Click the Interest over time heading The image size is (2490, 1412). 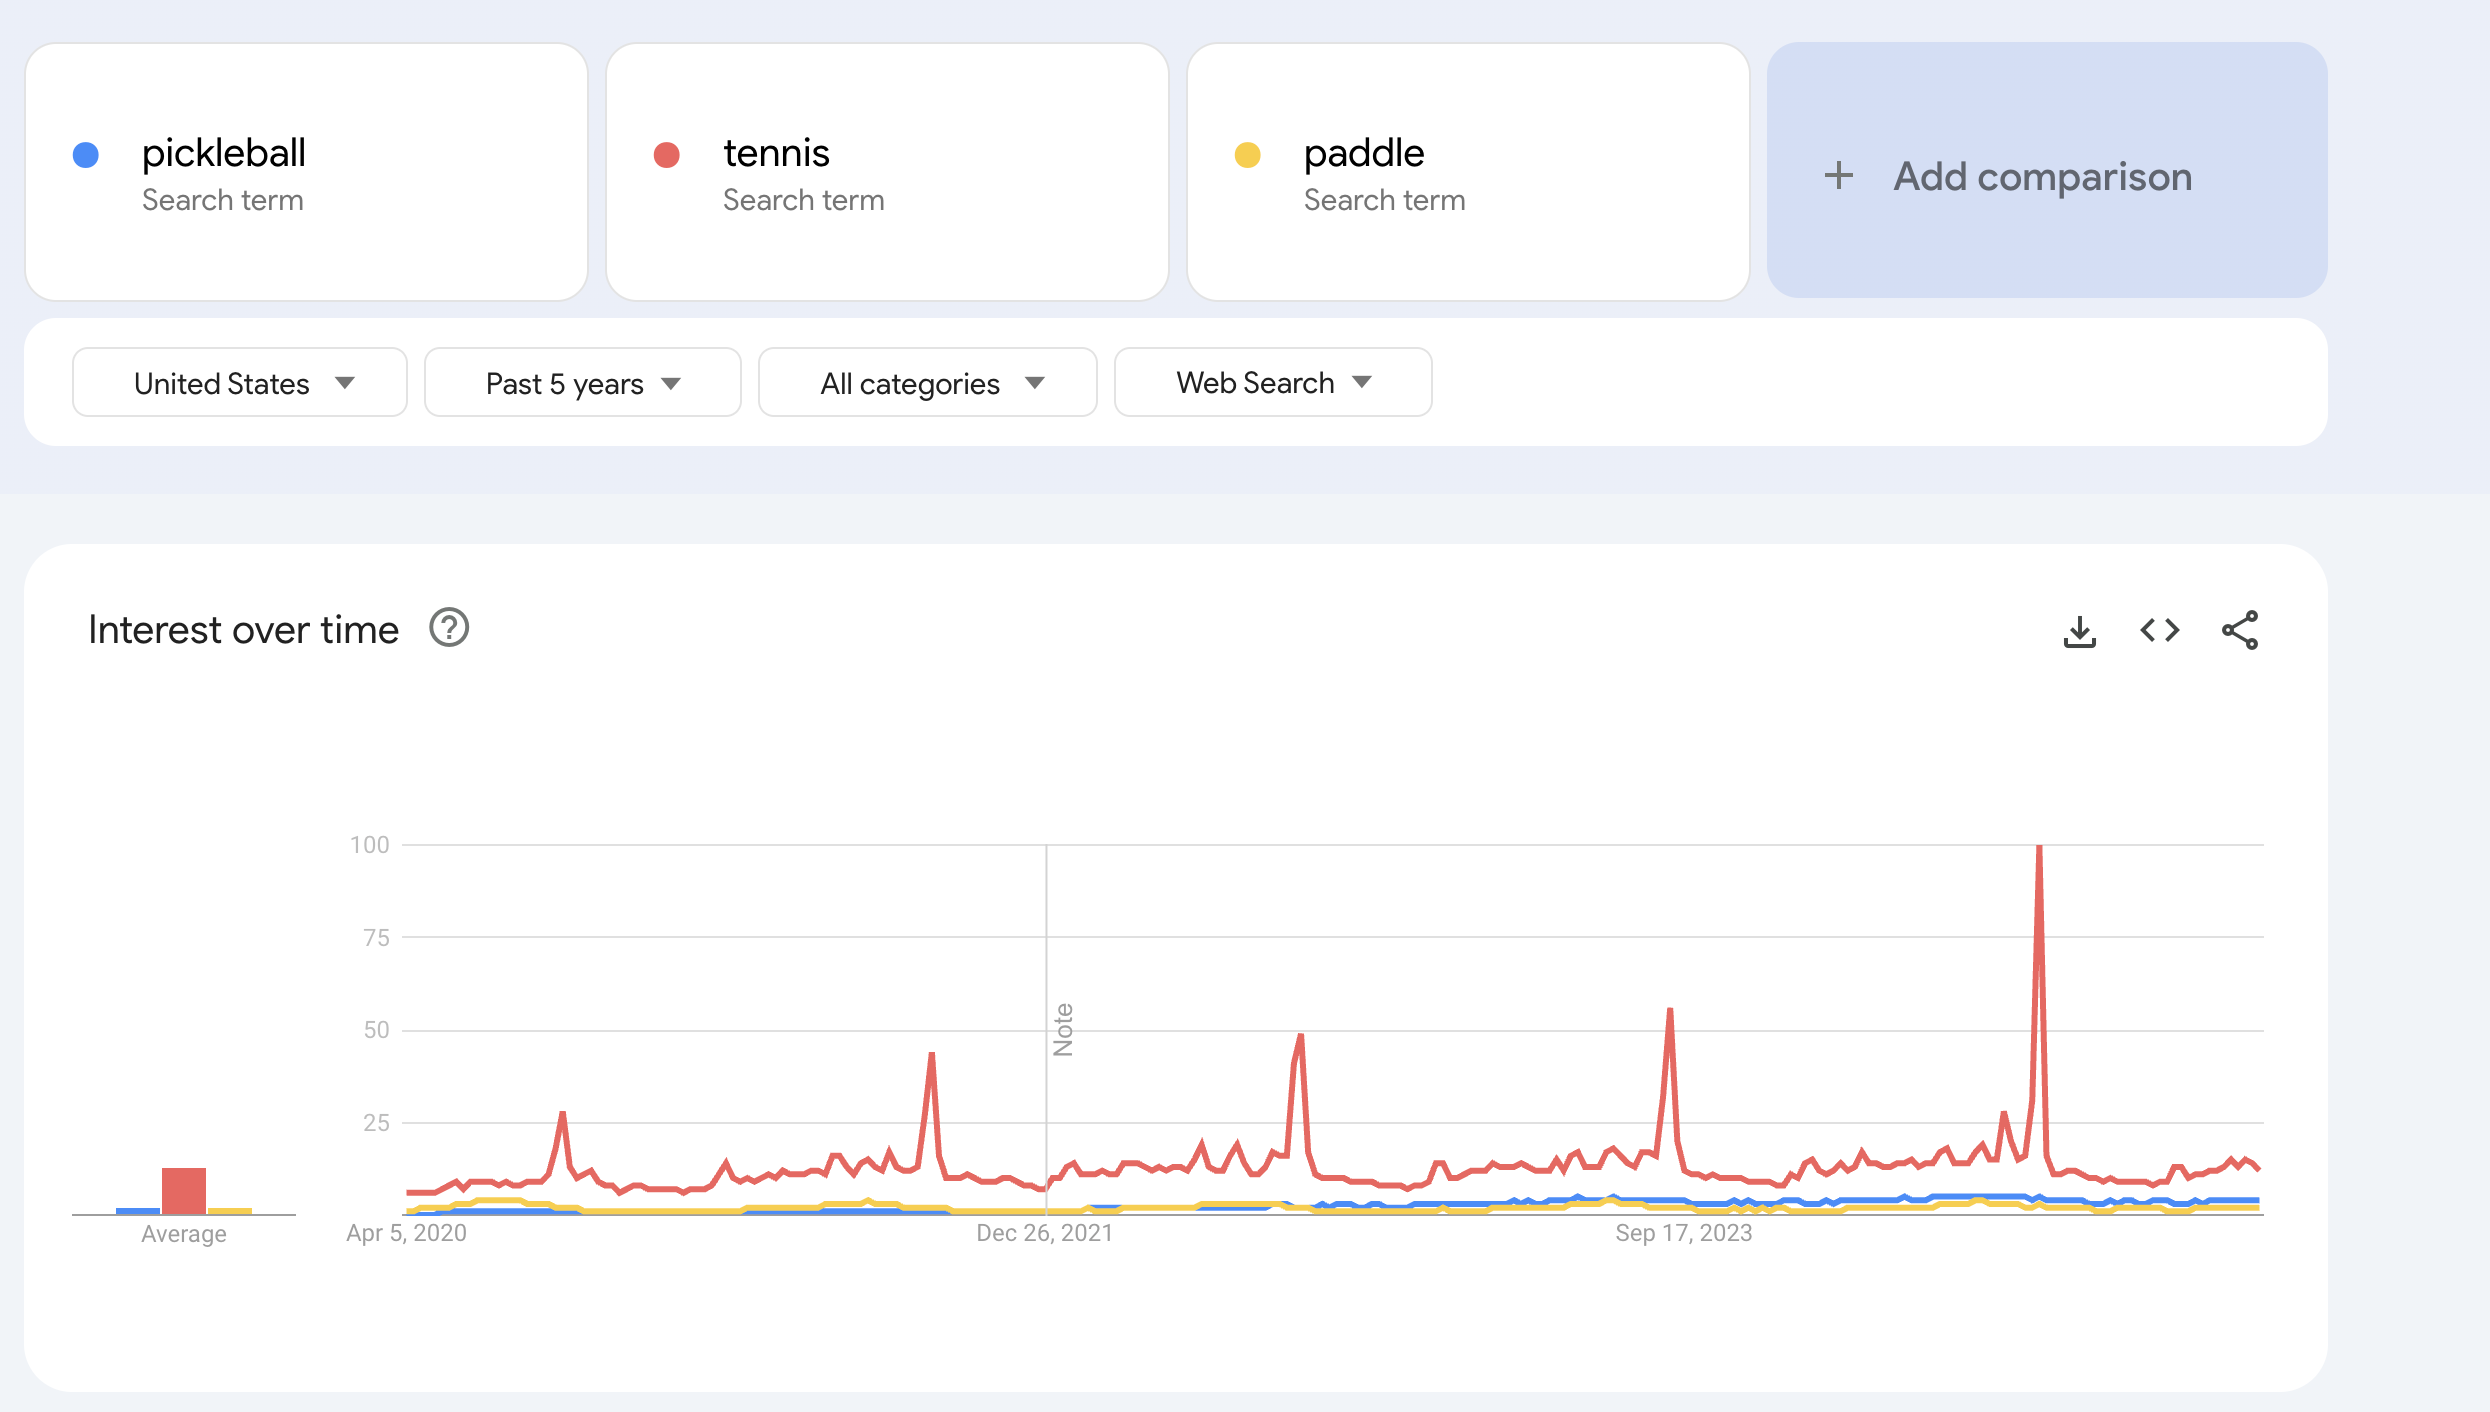tap(243, 628)
